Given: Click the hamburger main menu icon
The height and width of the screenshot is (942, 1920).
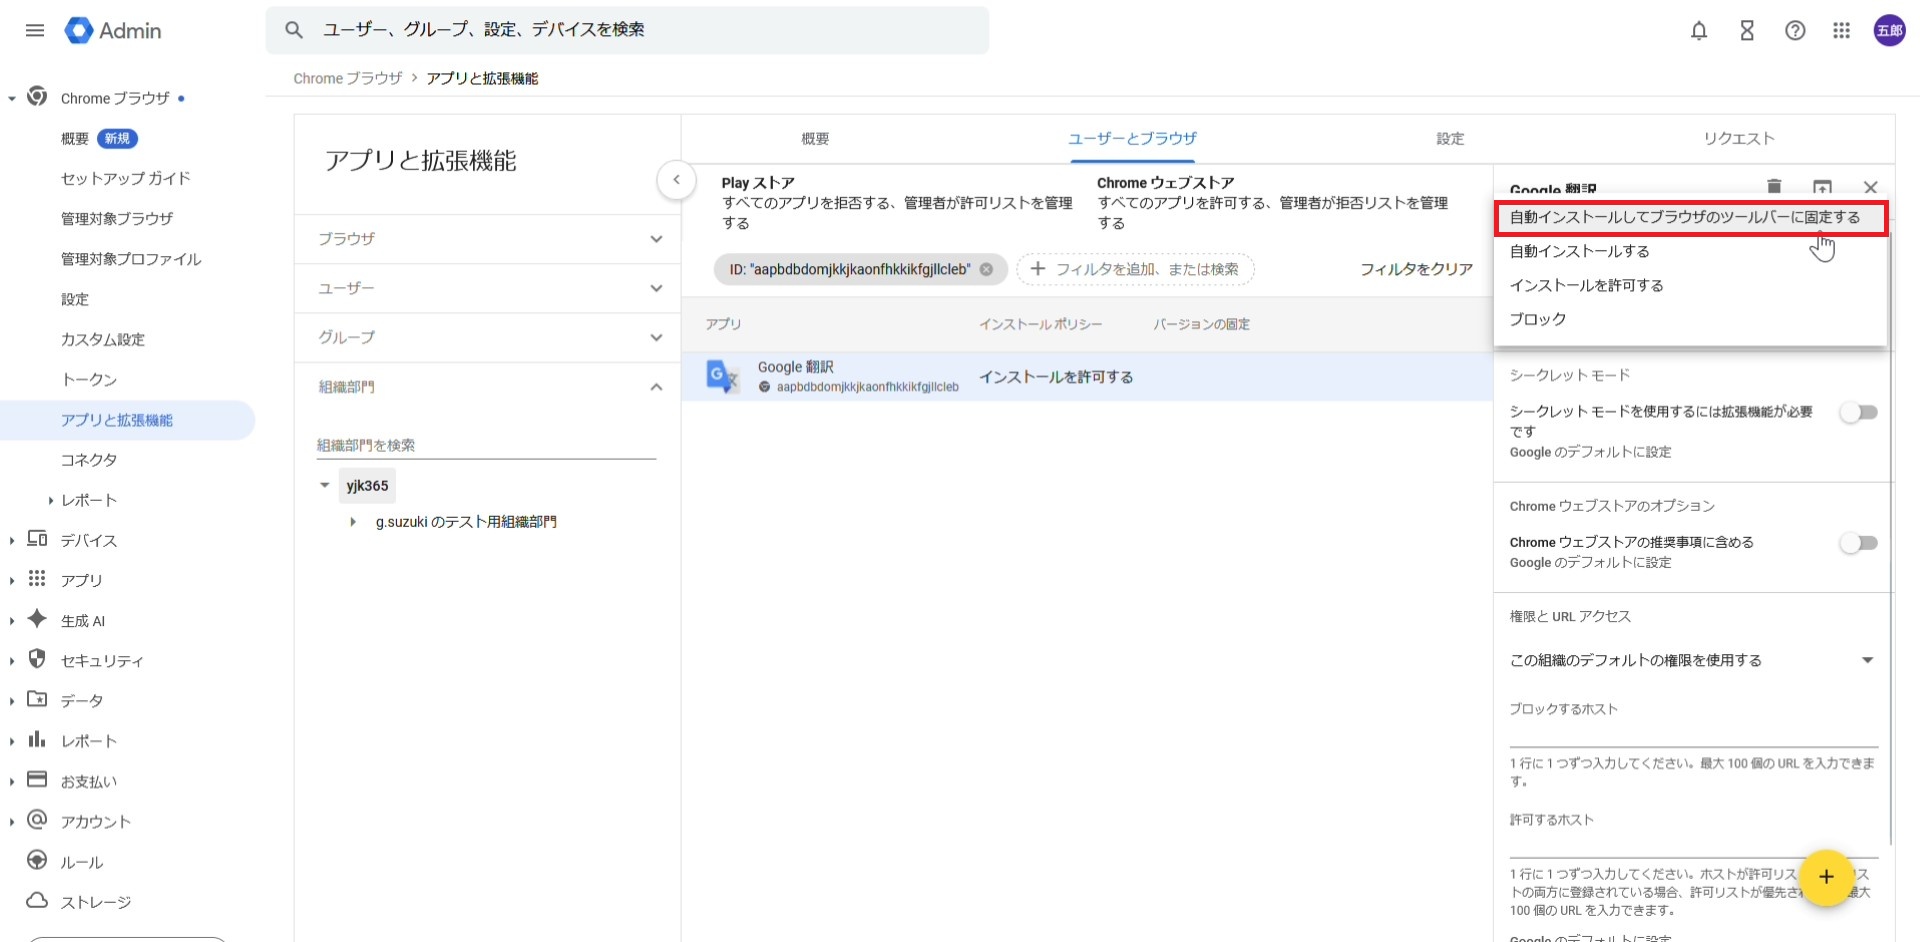Looking at the screenshot, I should [x=35, y=31].
